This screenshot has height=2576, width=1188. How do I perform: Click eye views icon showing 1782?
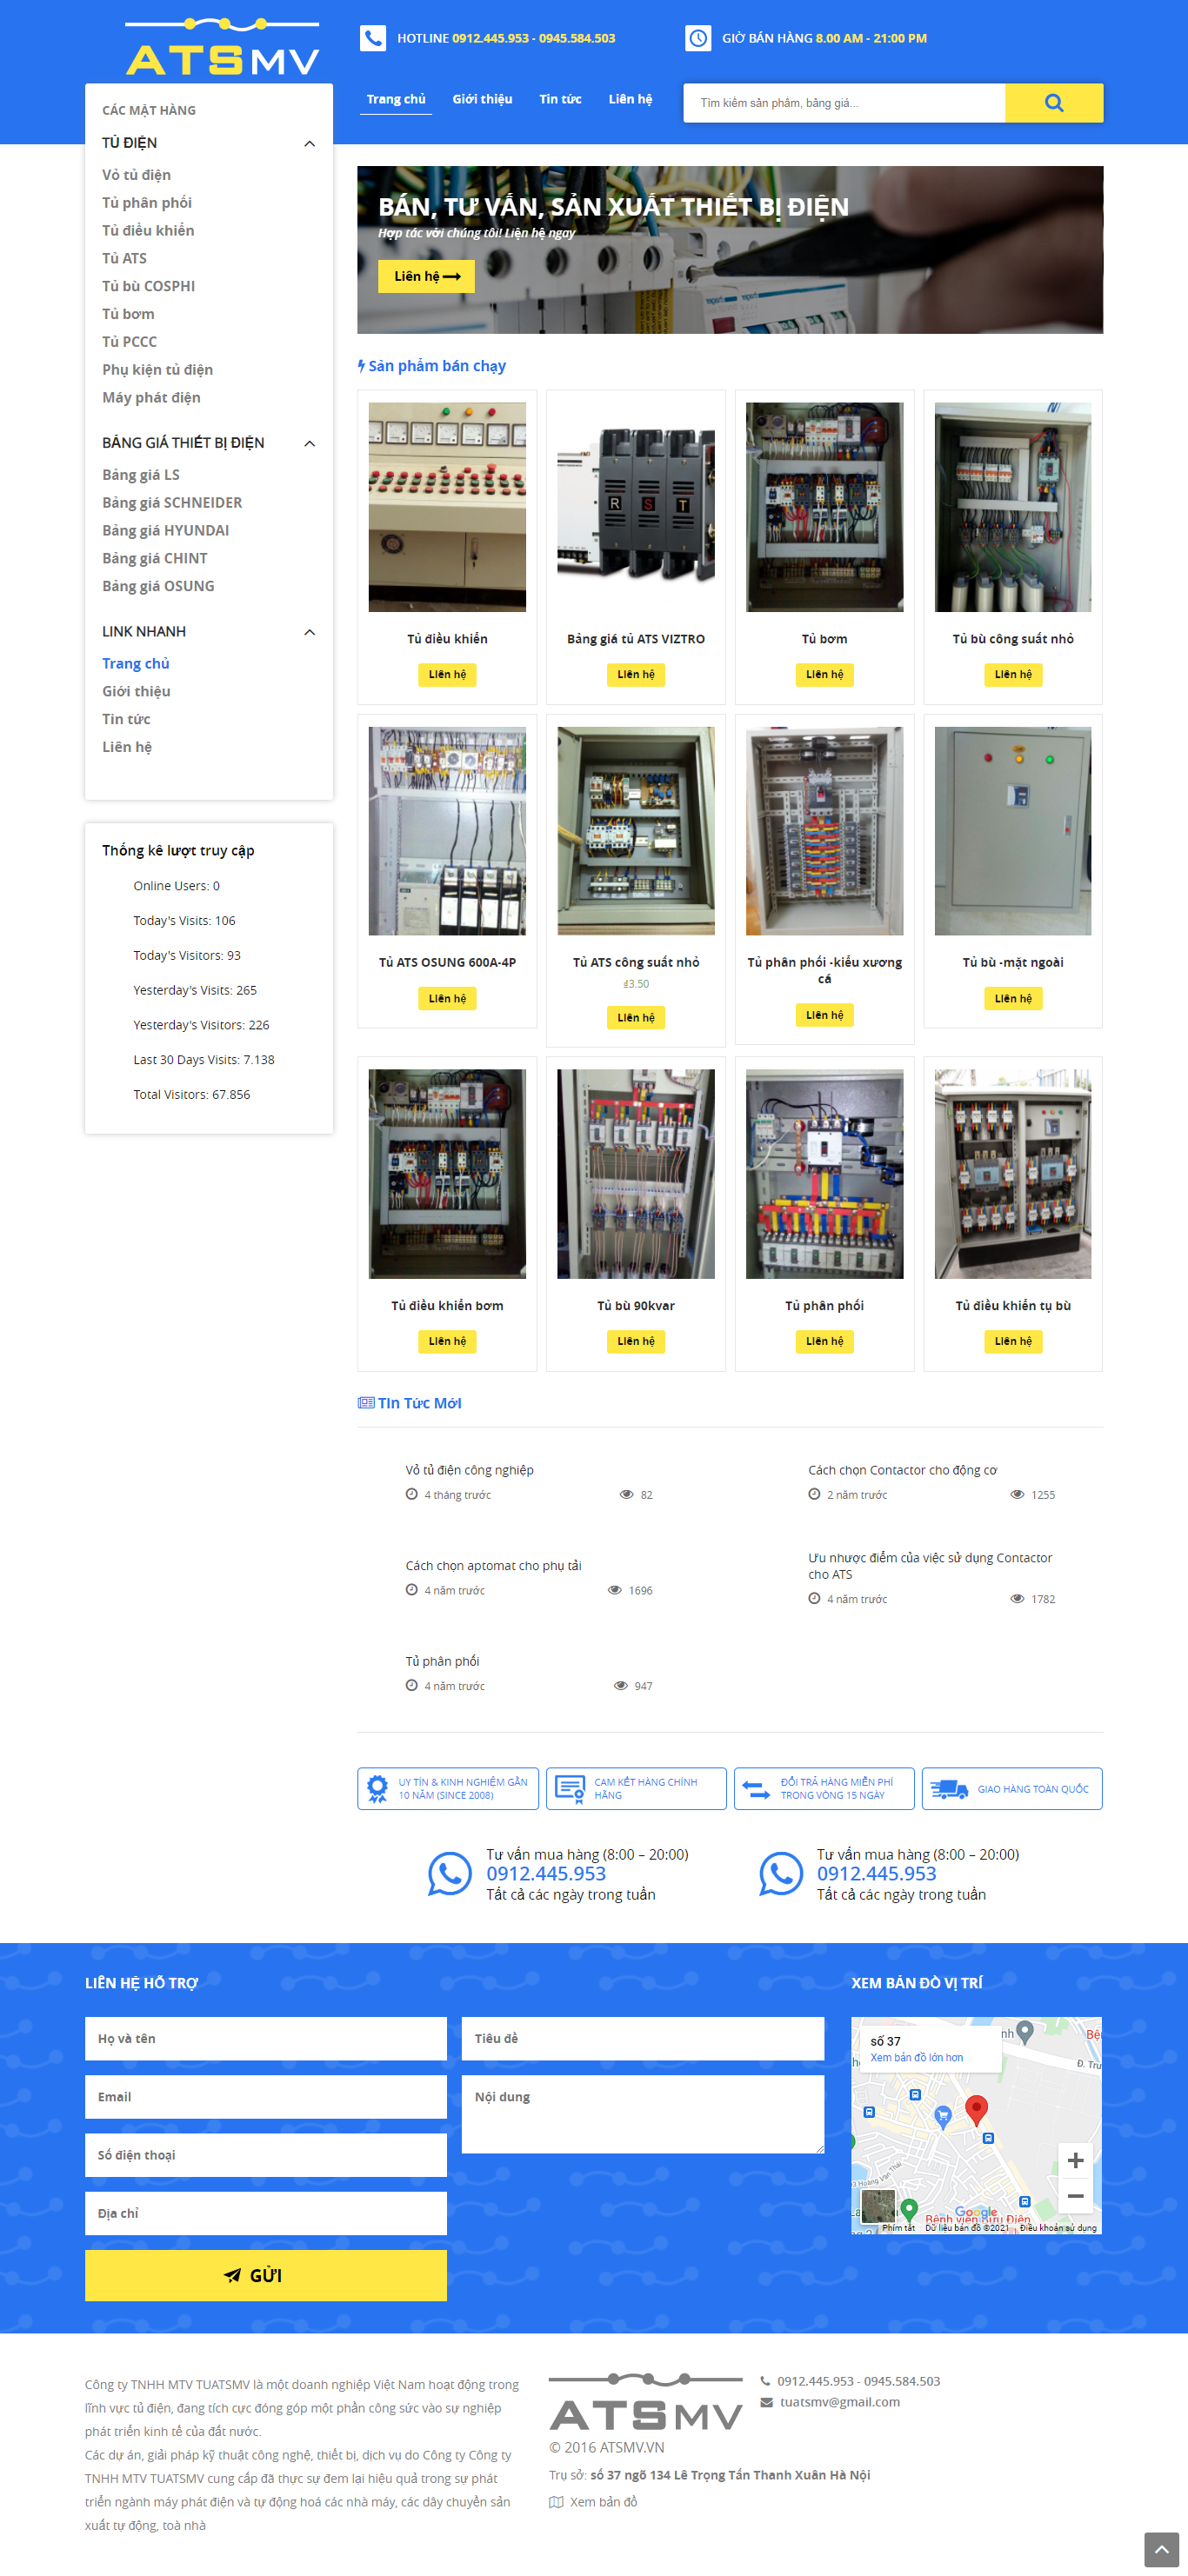pos(1017,1599)
